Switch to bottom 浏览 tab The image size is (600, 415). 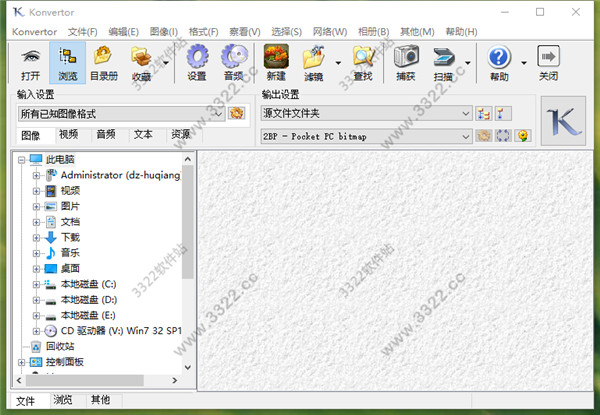63,400
